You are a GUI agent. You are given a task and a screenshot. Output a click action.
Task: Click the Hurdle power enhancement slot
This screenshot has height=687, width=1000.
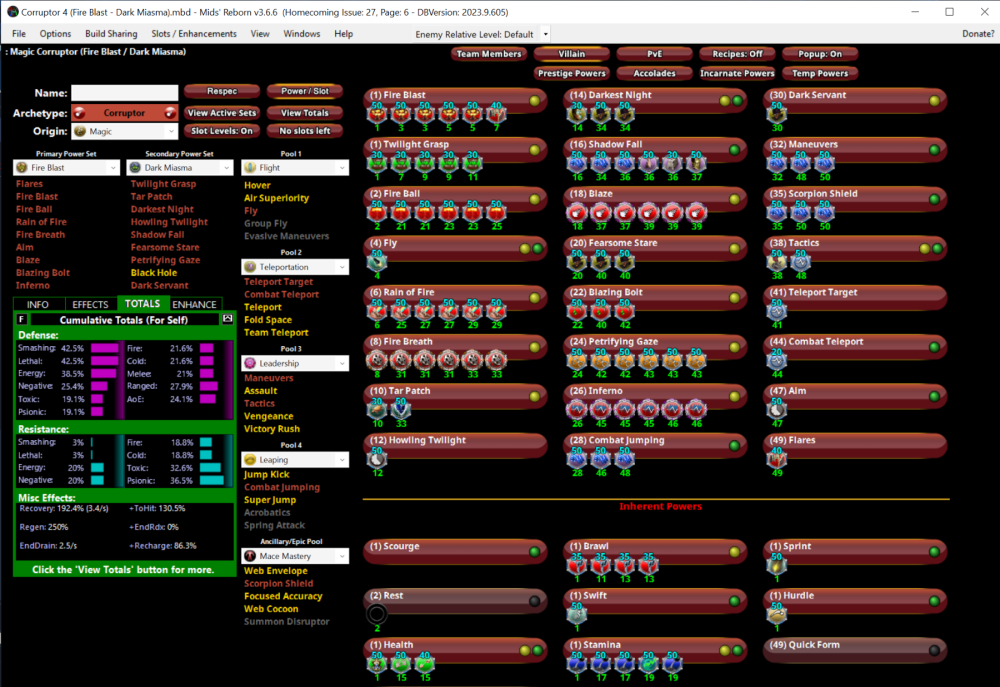point(777,614)
